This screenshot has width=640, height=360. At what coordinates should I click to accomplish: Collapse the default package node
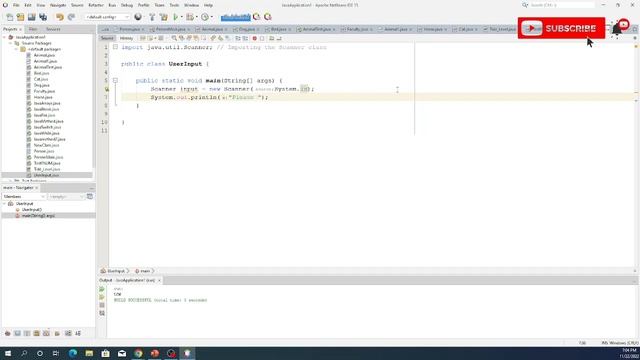click(x=16, y=49)
